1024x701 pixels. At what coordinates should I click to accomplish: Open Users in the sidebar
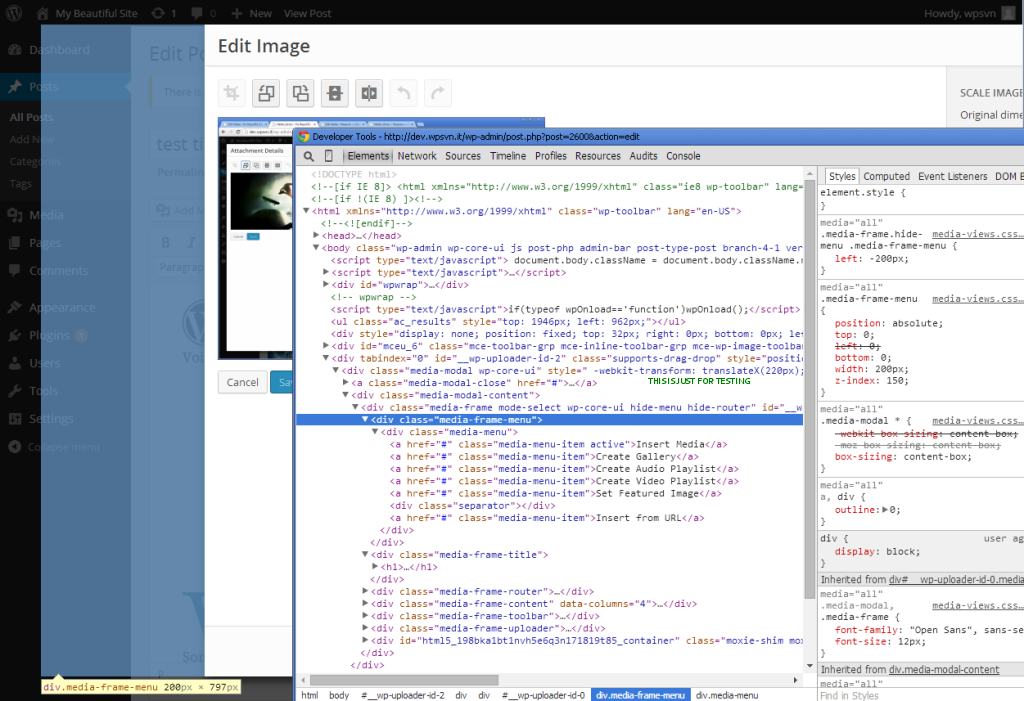pyautogui.click(x=44, y=363)
